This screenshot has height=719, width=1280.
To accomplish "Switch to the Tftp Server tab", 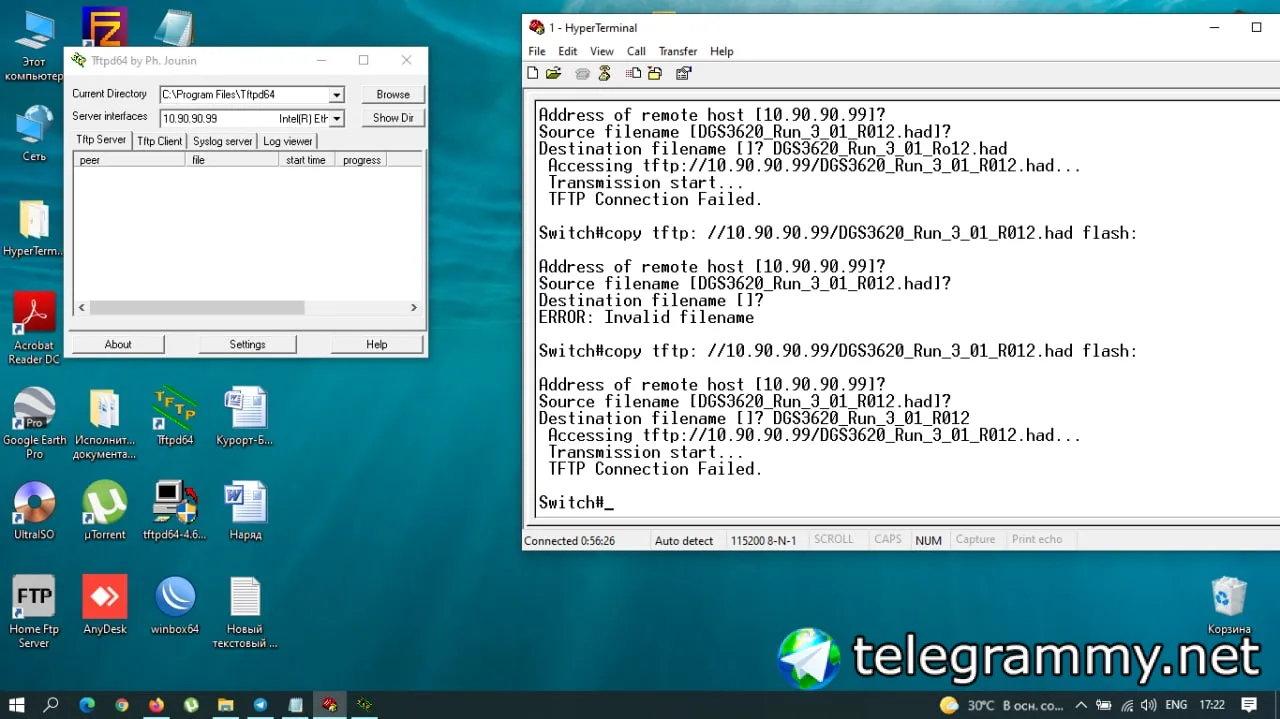I will pyautogui.click(x=101, y=140).
